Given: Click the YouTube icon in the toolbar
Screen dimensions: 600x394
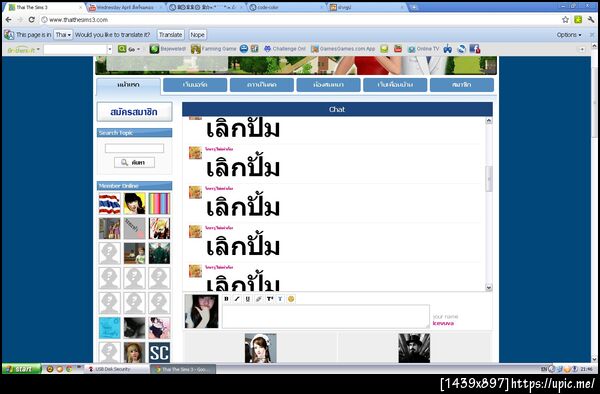Looking at the screenshot, I should [x=398, y=49].
